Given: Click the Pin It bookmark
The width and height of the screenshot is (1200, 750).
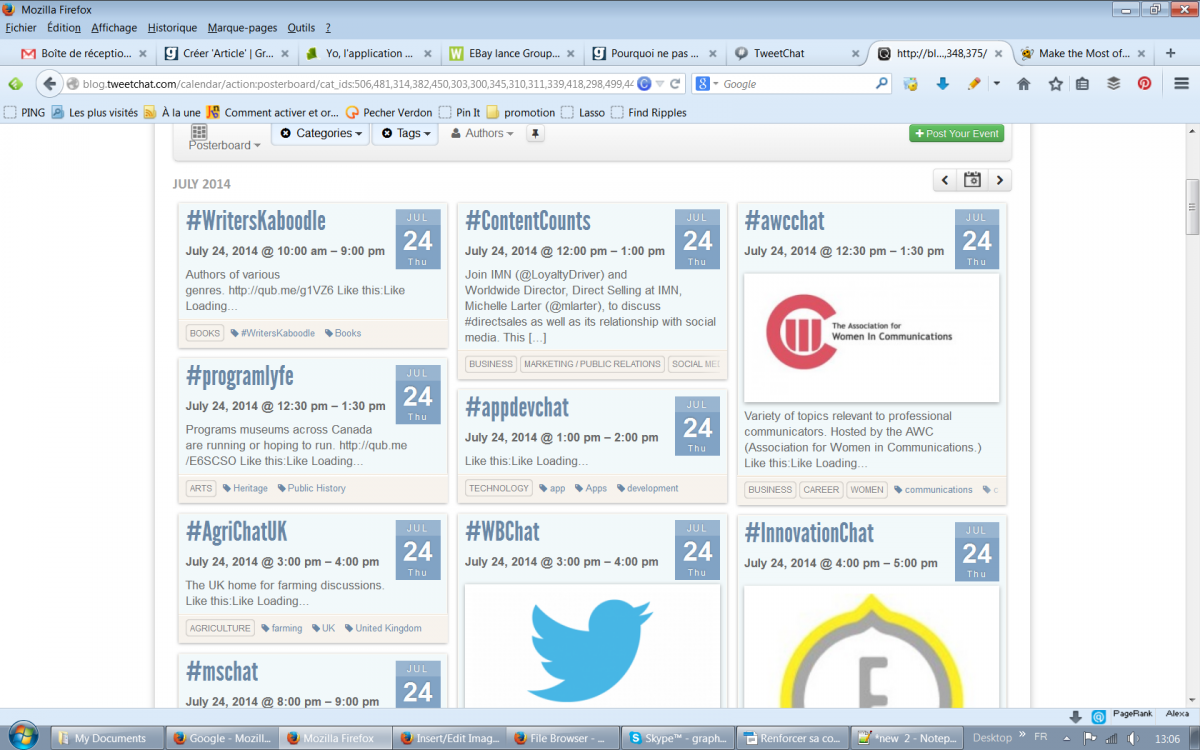Looking at the screenshot, I should [460, 113].
